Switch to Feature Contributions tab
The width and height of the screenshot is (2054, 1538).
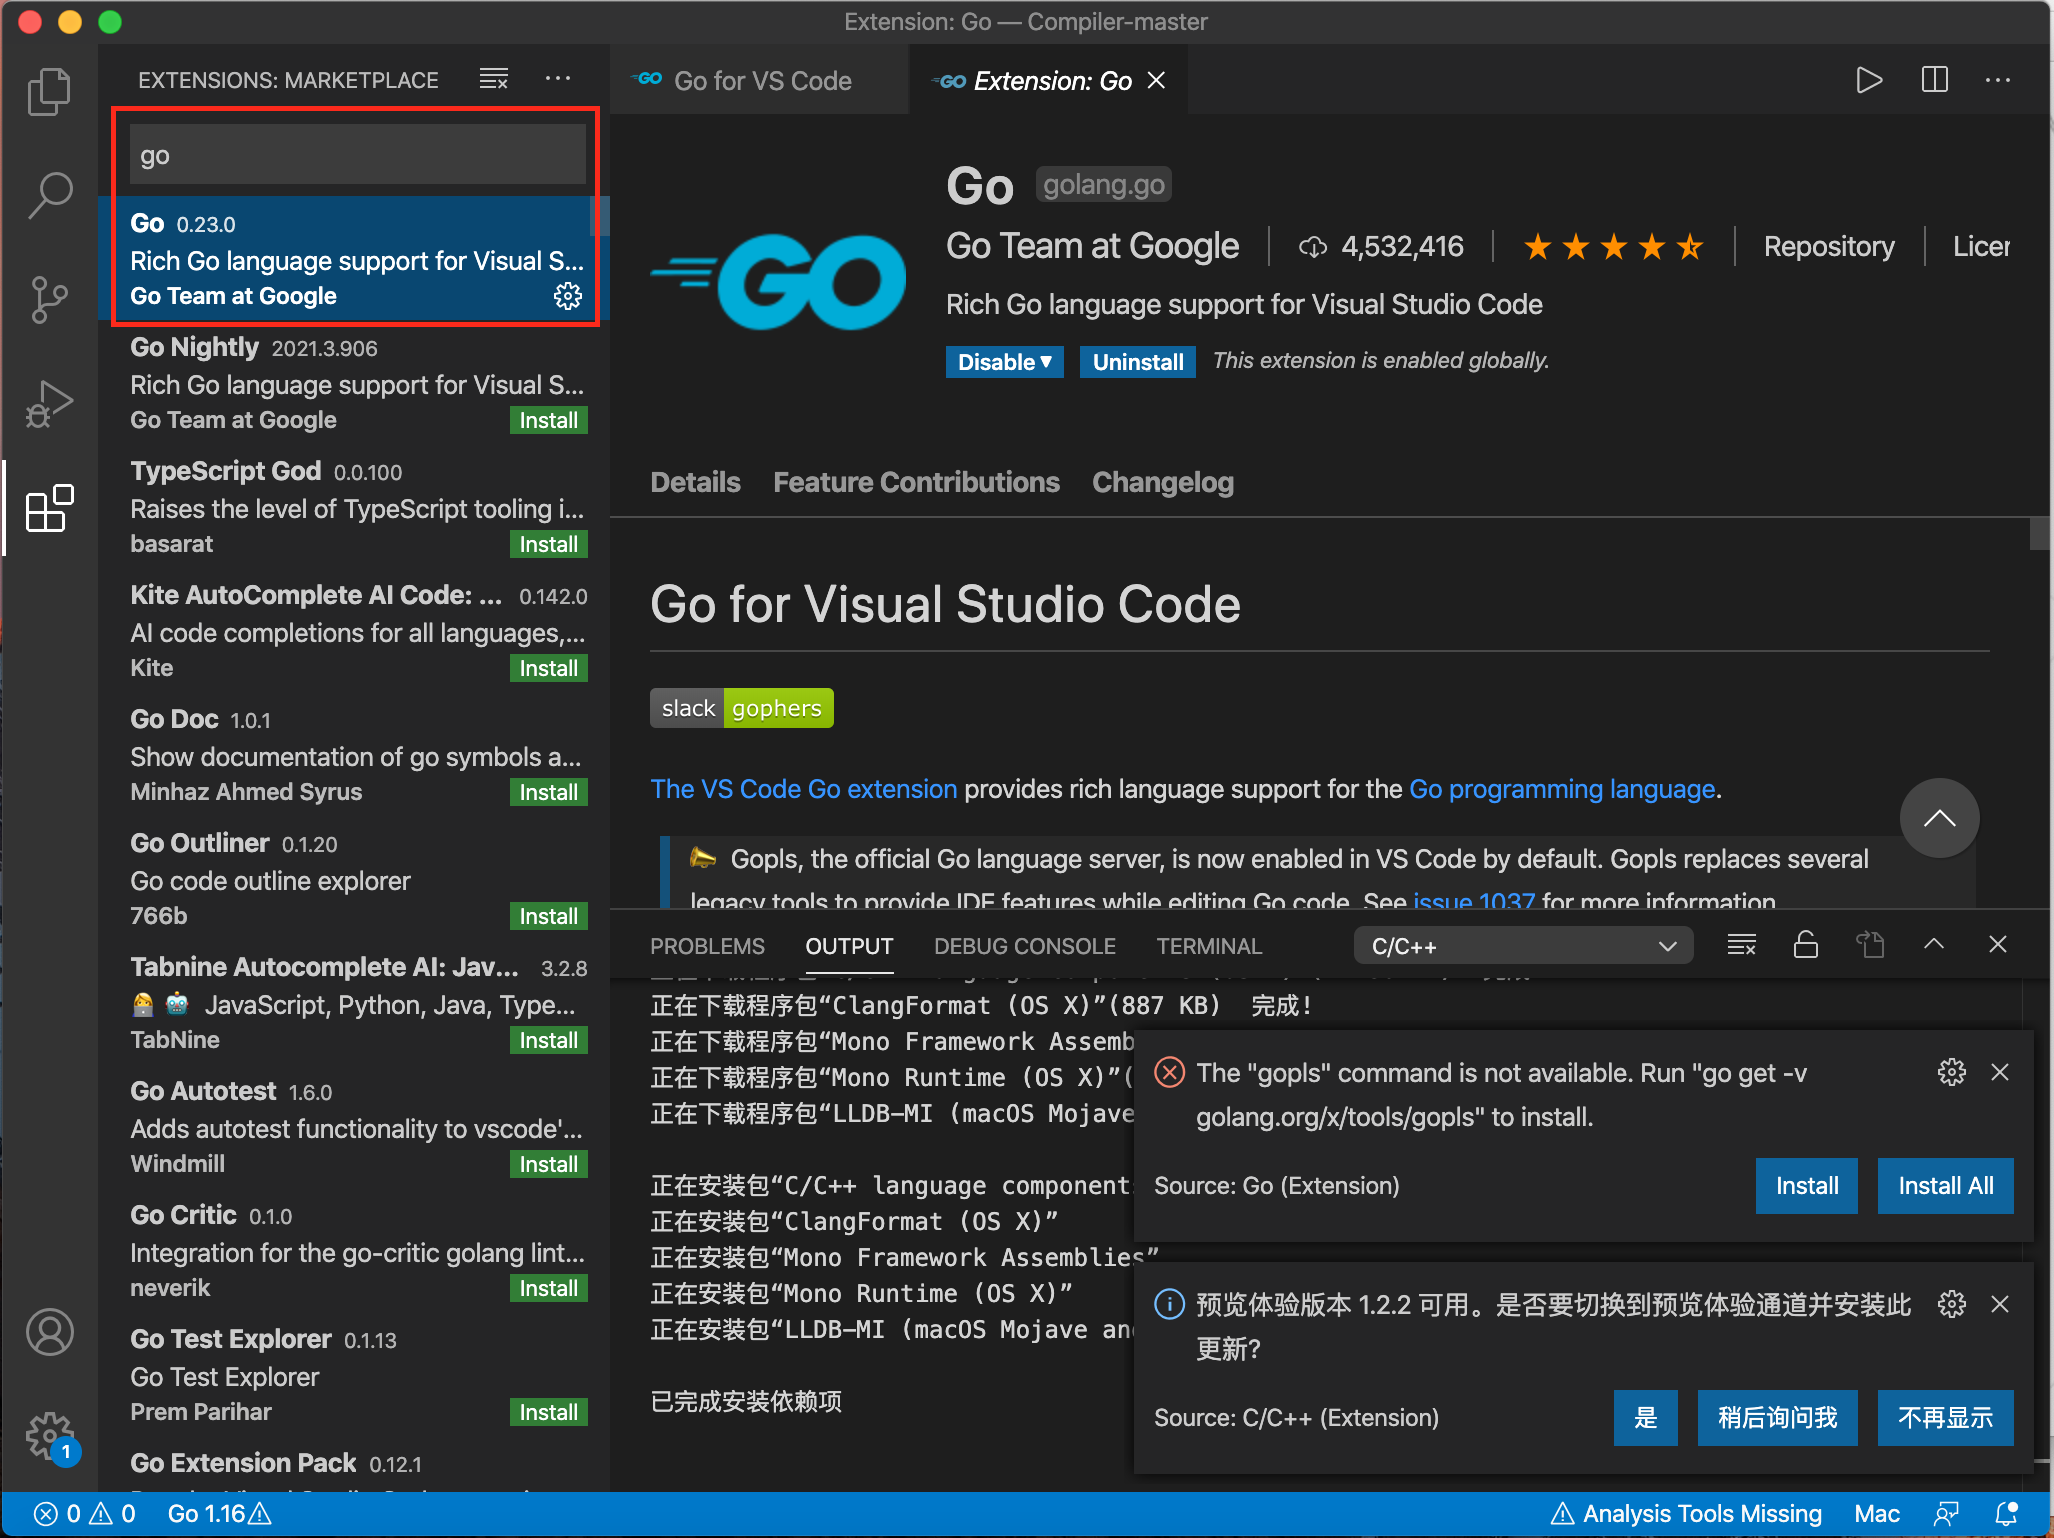coord(916,482)
